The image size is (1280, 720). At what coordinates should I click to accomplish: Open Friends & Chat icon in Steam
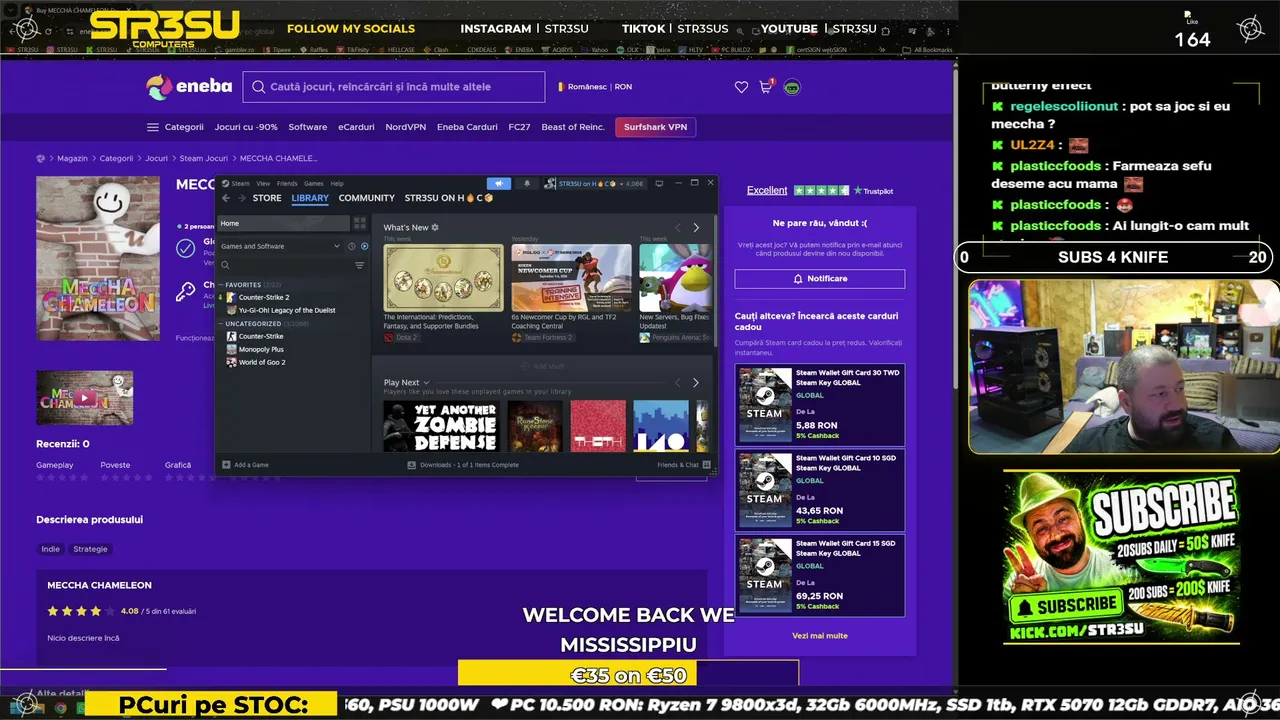coord(707,465)
